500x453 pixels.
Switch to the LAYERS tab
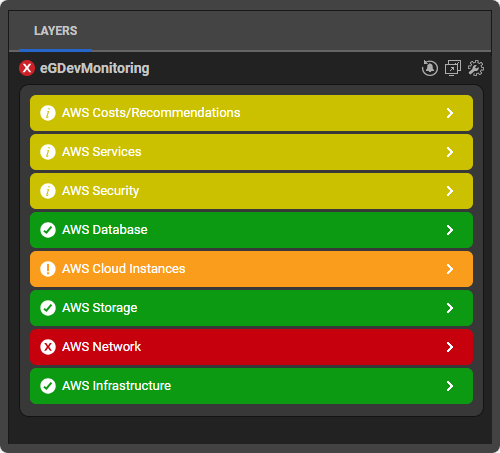point(55,31)
